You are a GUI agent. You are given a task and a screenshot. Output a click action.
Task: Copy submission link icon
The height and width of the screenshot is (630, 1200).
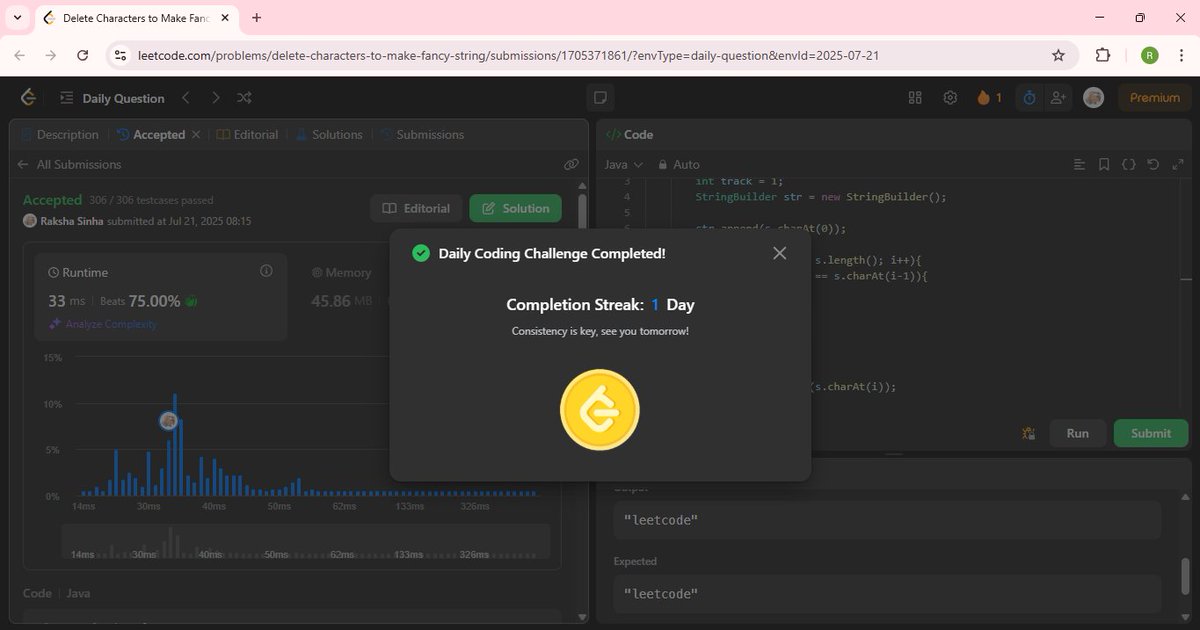coord(571,164)
